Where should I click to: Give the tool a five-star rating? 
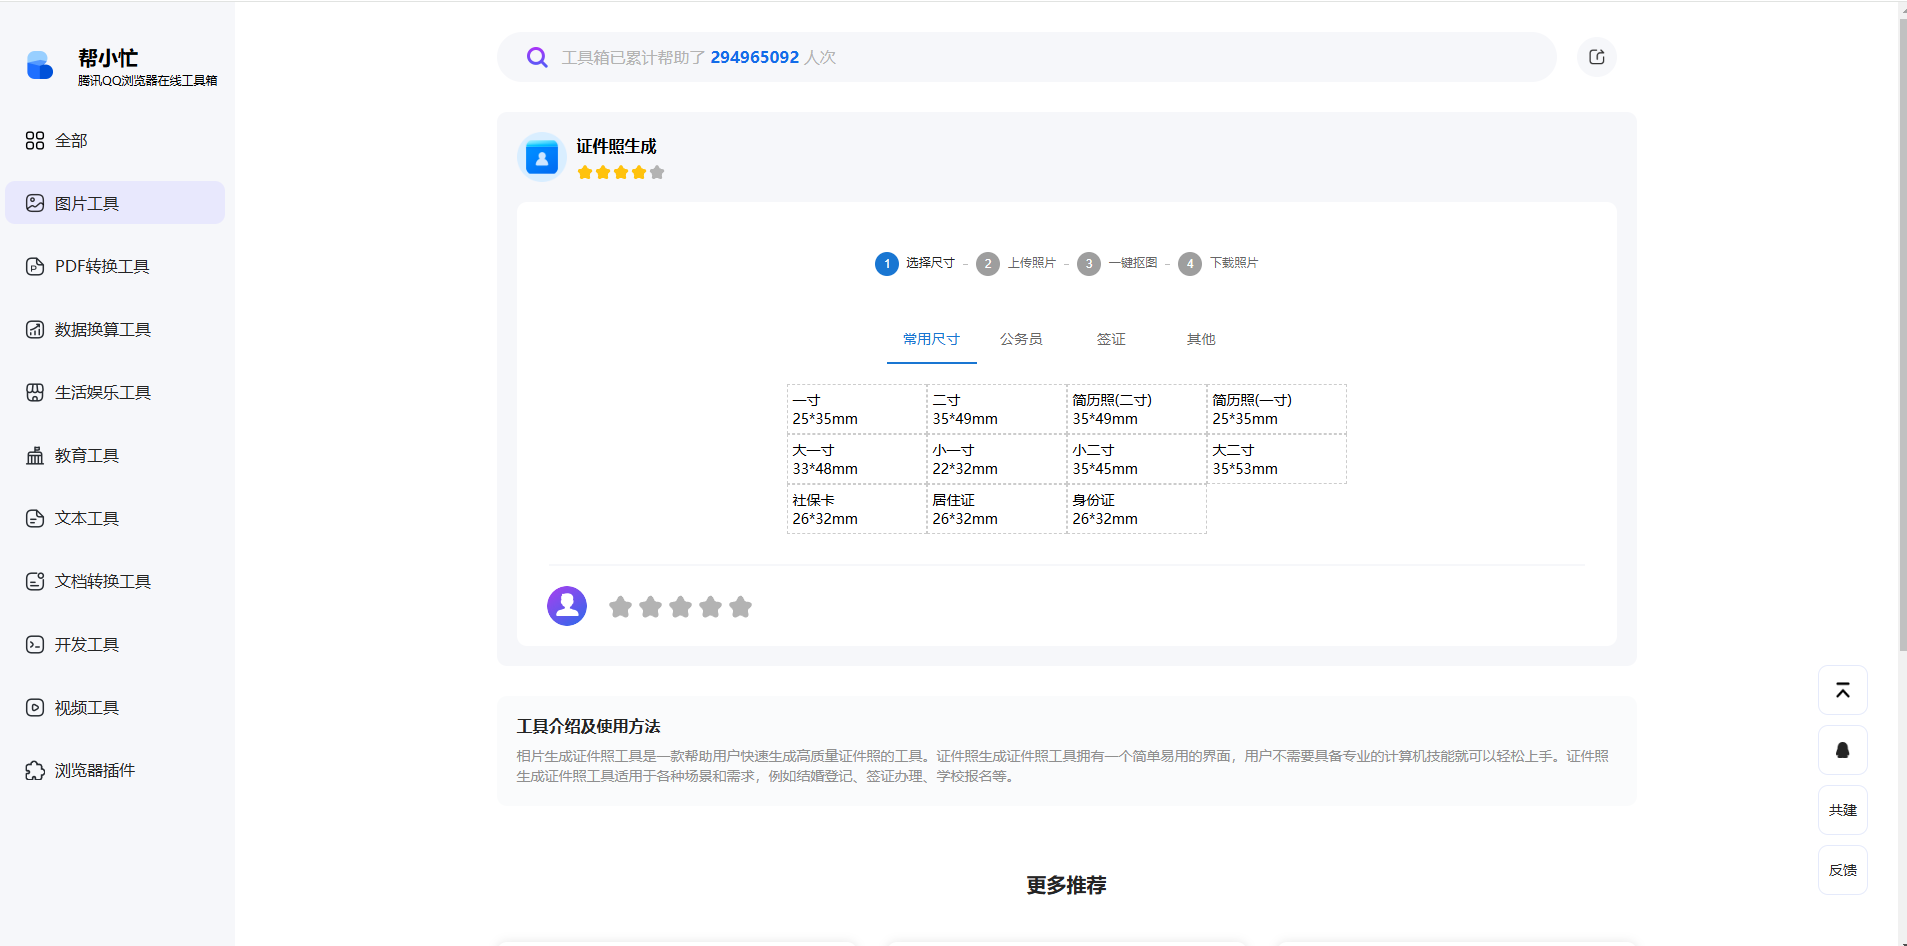(x=740, y=606)
